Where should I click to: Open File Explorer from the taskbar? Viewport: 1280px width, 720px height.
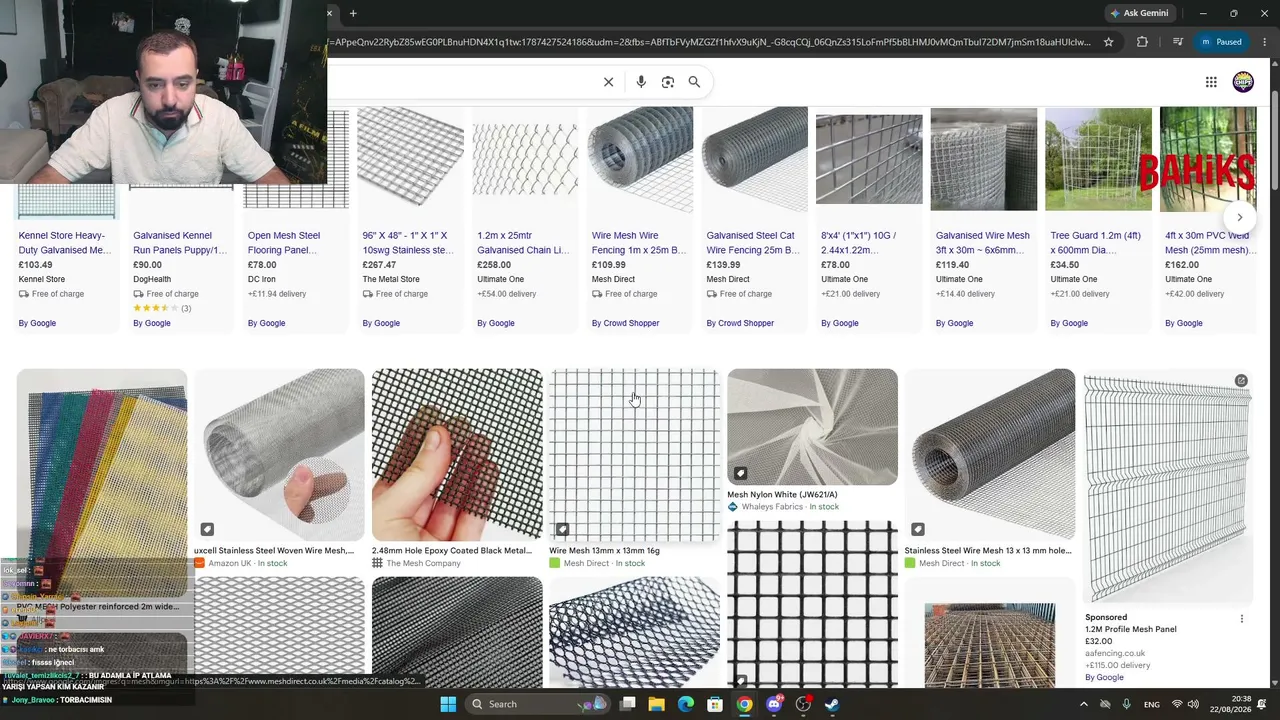point(656,704)
